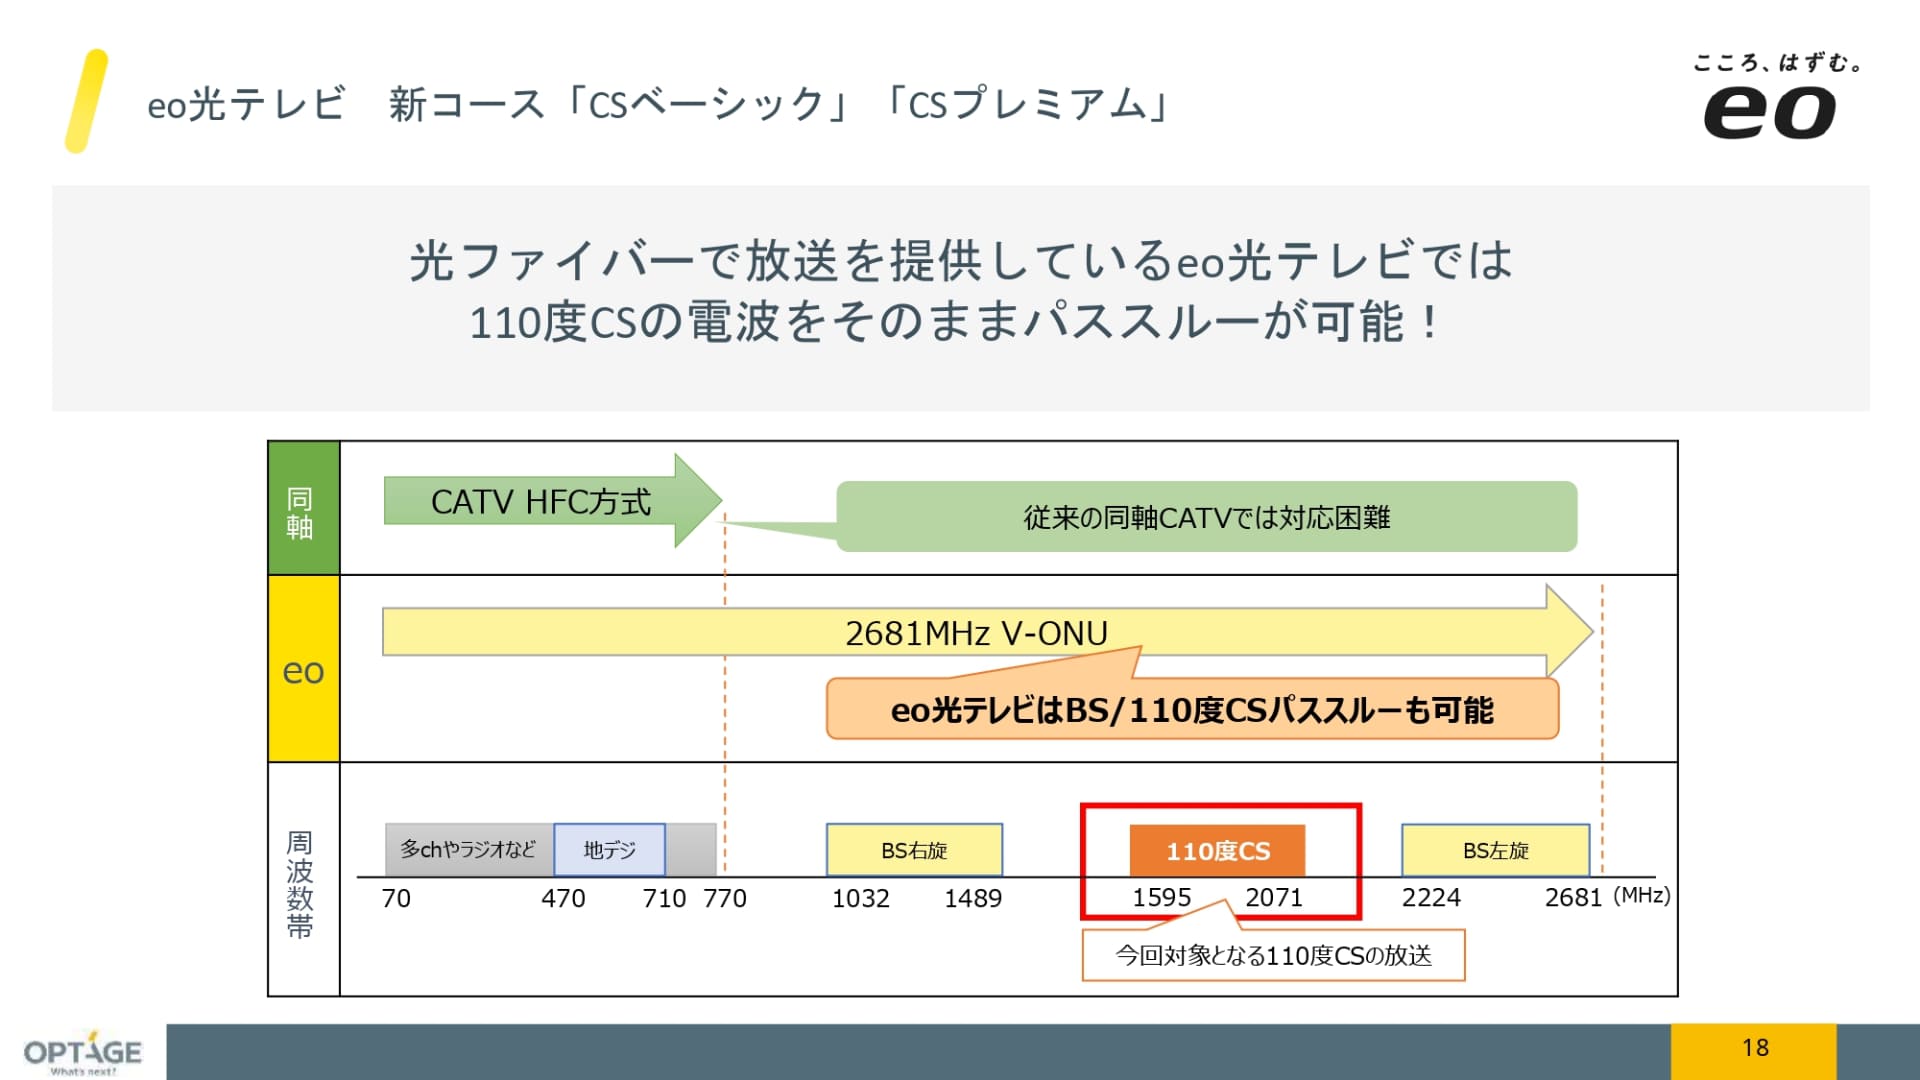Click the frequency value '1595'

pyautogui.click(x=1161, y=897)
